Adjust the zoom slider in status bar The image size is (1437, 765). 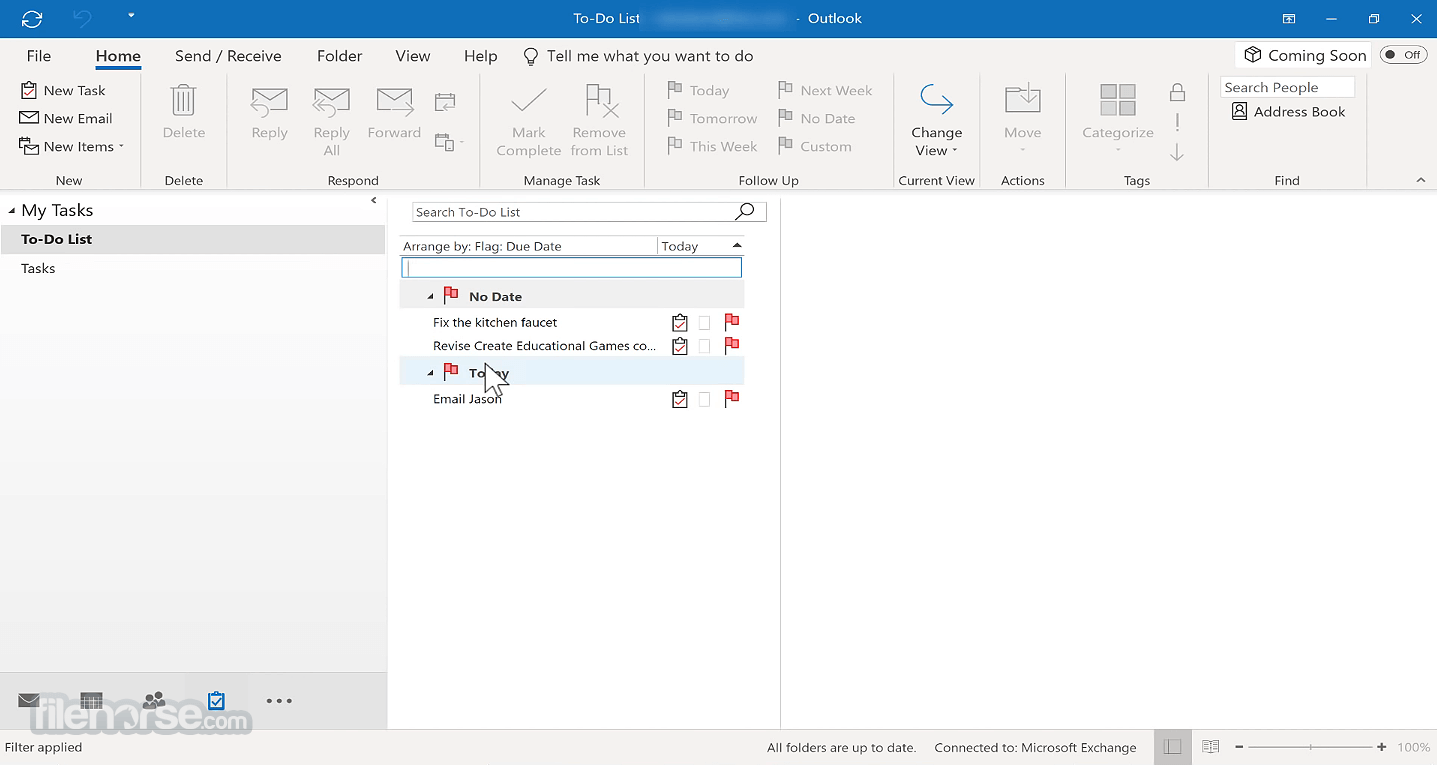[x=1310, y=747]
